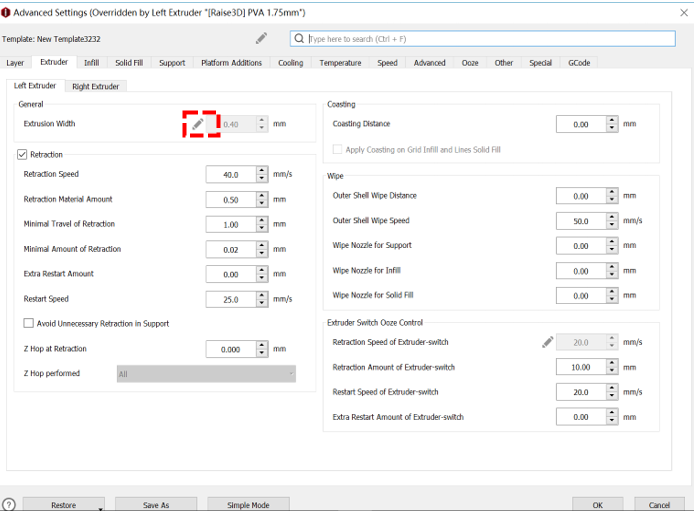The height and width of the screenshot is (511, 698).
Task: Open the Temperature tab
Action: (x=340, y=63)
